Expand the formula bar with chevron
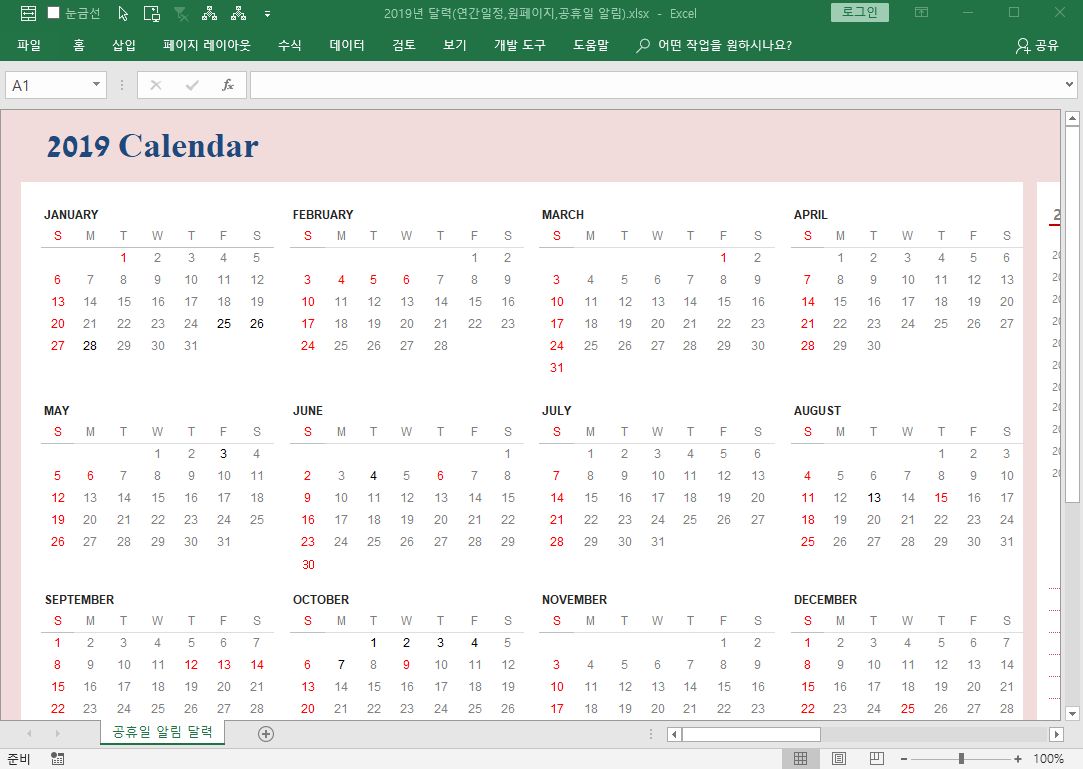The width and height of the screenshot is (1083, 769). (x=1069, y=85)
